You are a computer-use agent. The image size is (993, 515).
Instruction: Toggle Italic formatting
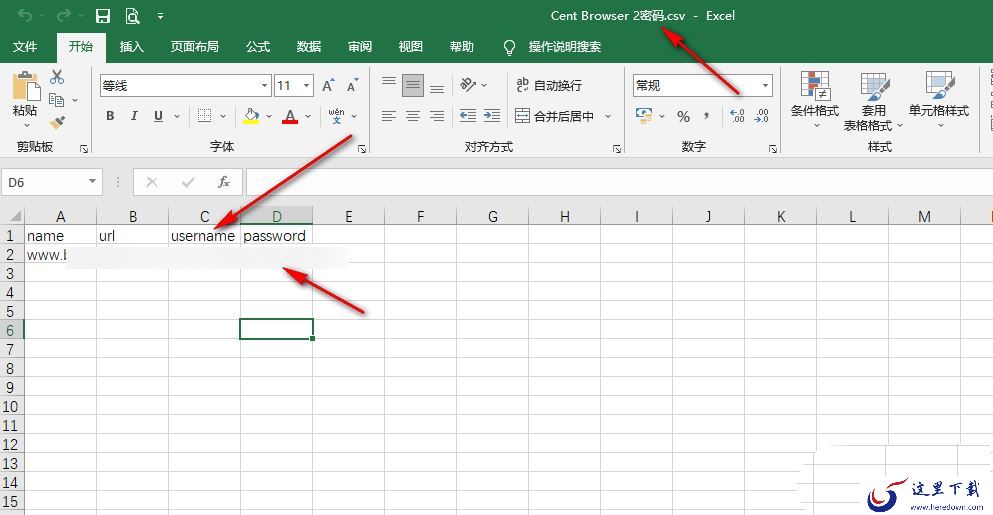click(x=134, y=116)
